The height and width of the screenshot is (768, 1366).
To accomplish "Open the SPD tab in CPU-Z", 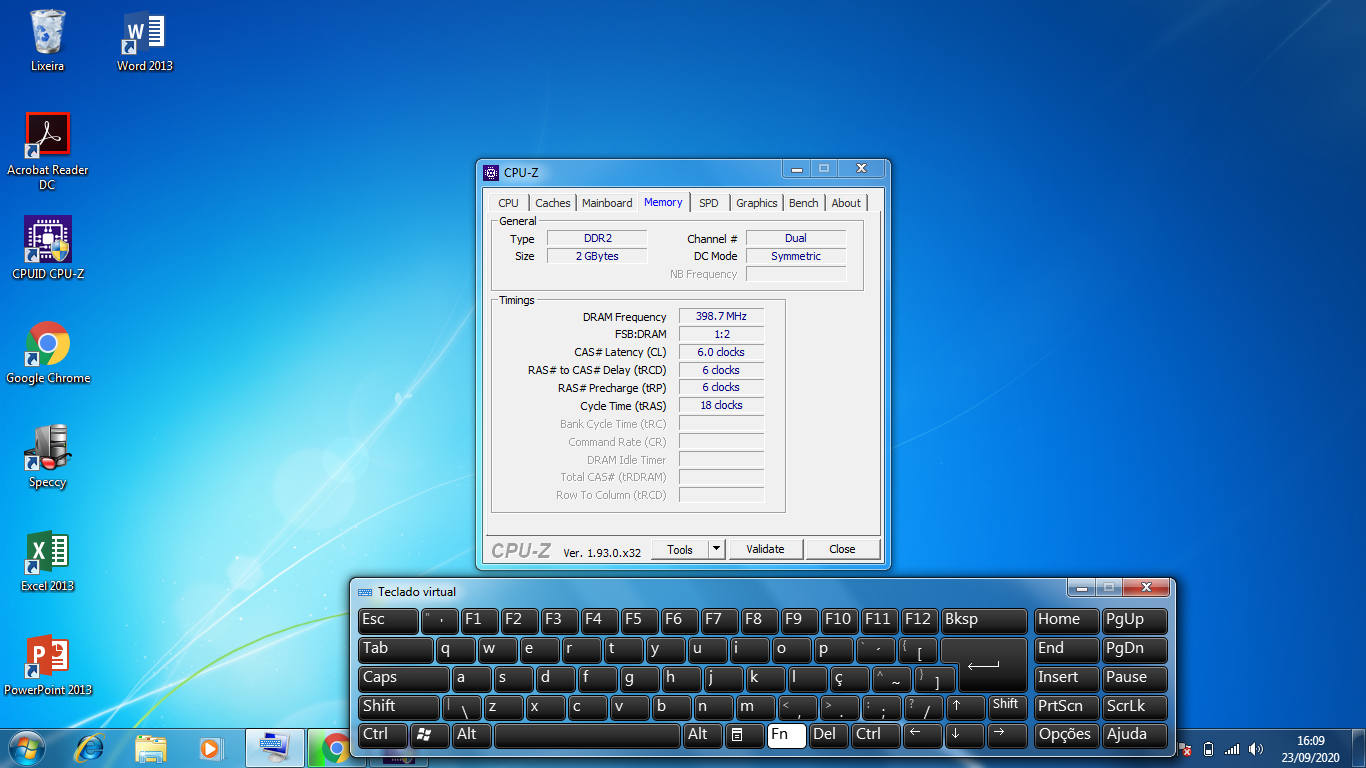I will tap(709, 203).
